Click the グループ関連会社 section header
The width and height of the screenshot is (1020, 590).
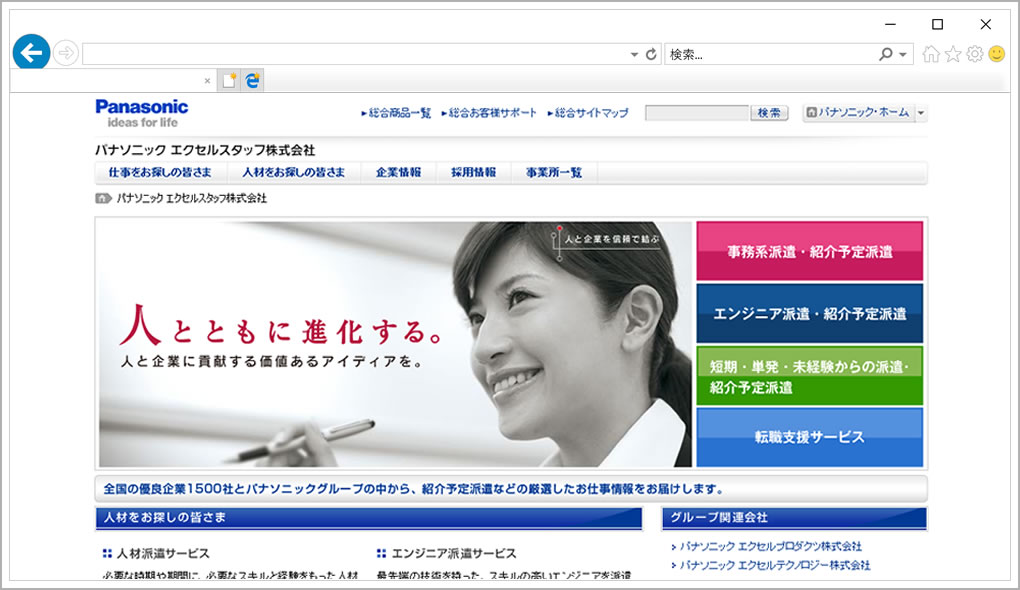[x=794, y=518]
